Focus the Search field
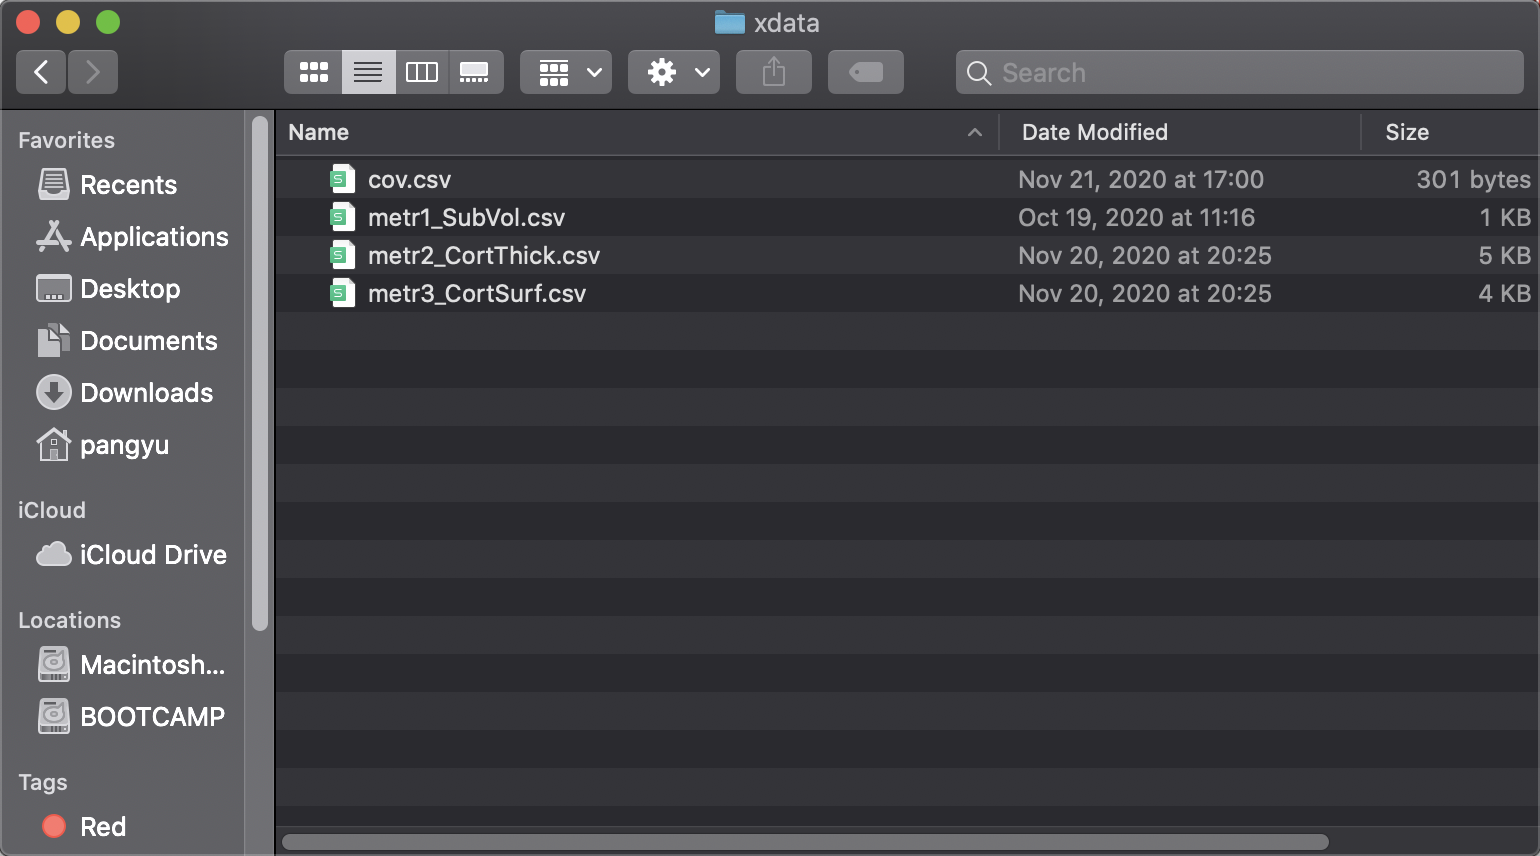 [1240, 72]
